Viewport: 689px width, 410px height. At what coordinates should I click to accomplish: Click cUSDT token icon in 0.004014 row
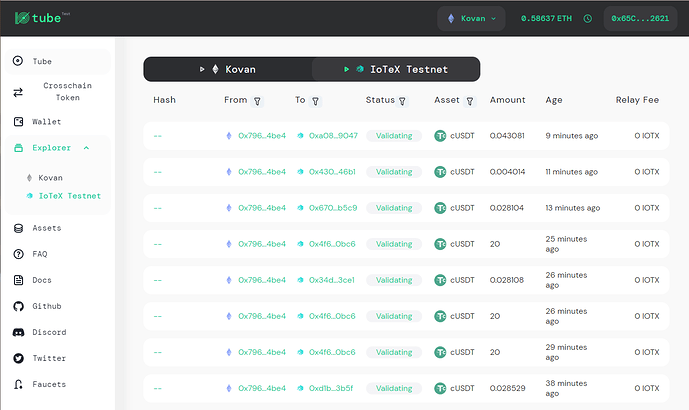pyautogui.click(x=440, y=172)
